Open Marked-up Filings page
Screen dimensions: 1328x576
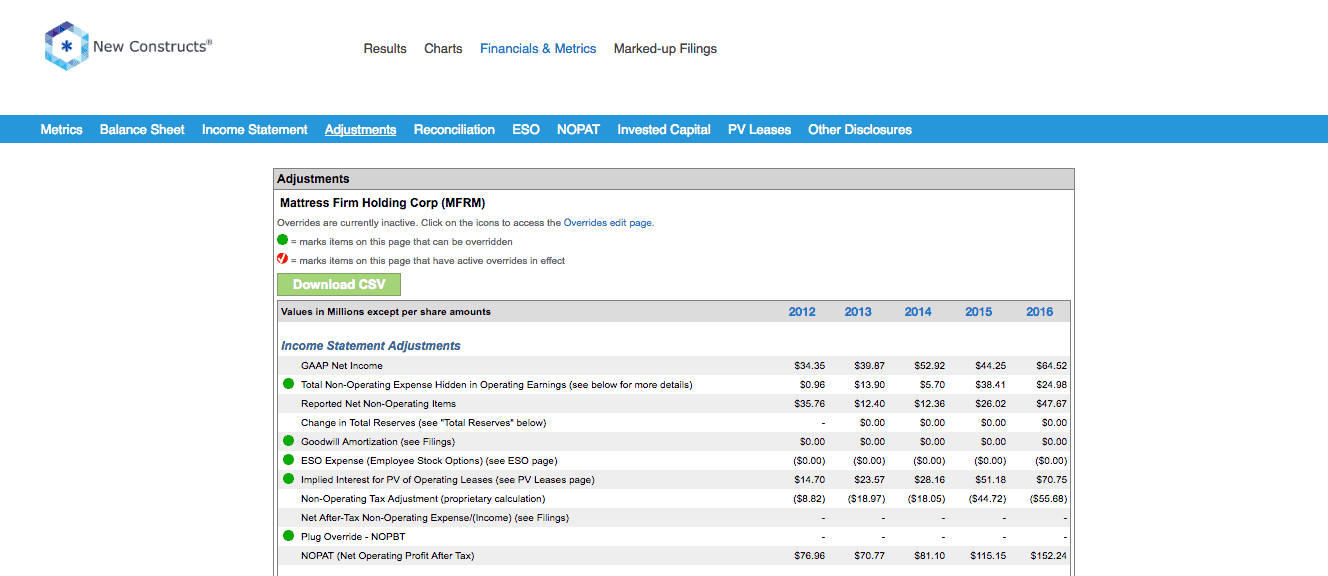click(665, 48)
